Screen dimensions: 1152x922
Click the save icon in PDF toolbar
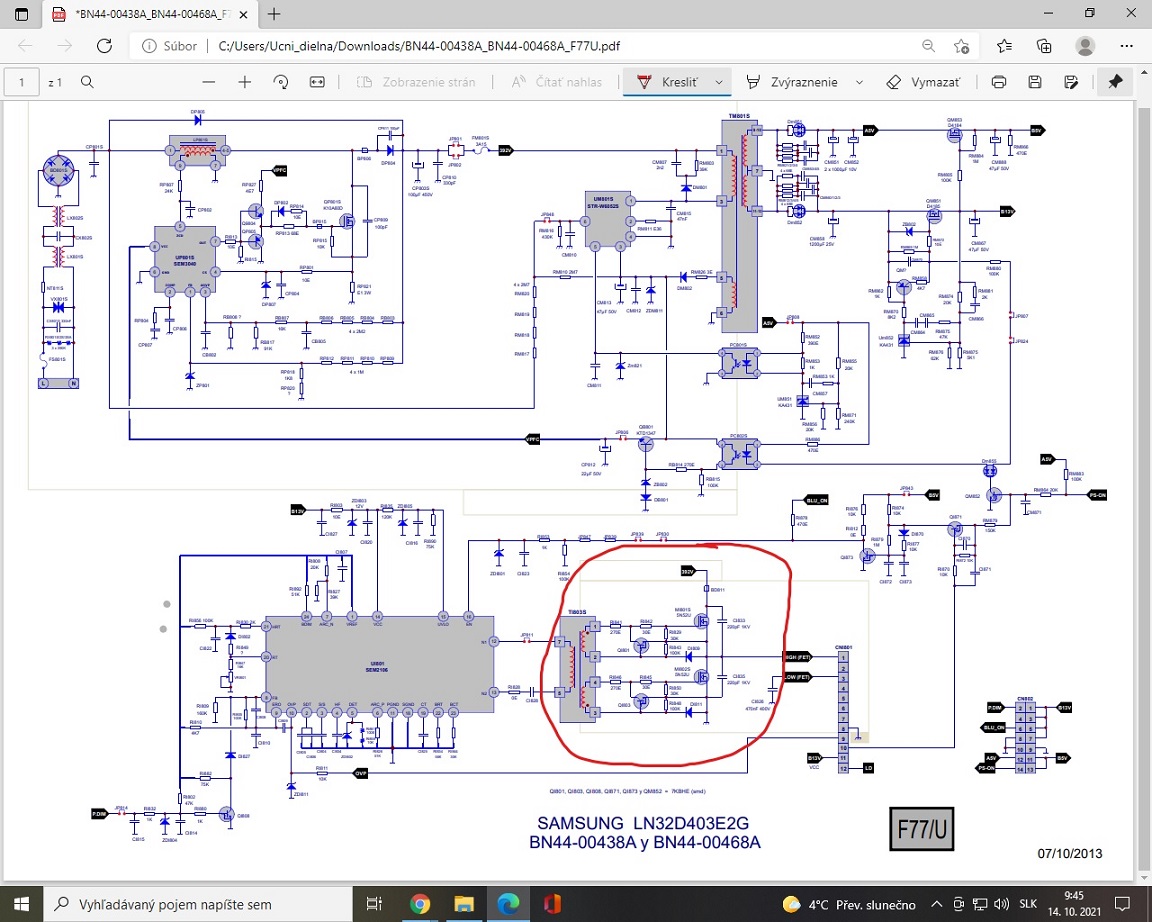tap(1035, 82)
